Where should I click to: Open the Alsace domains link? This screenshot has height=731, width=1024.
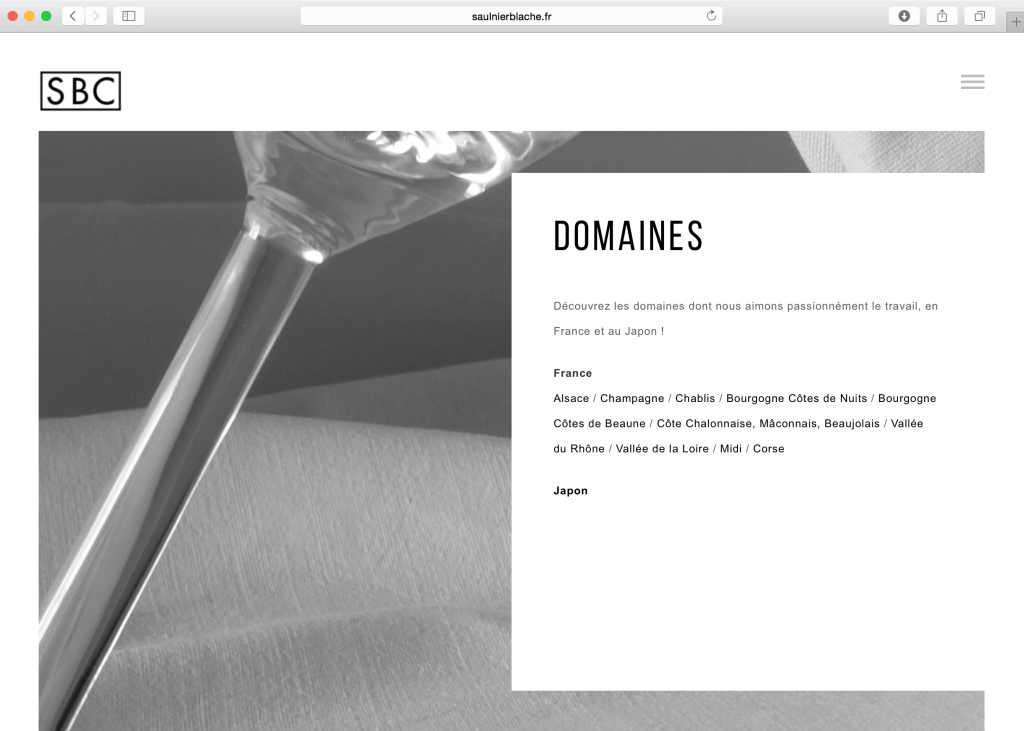571,398
